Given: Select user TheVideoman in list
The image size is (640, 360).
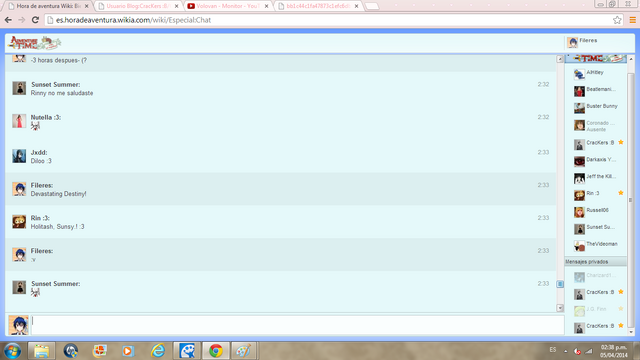Looking at the screenshot, I should coord(596,245).
